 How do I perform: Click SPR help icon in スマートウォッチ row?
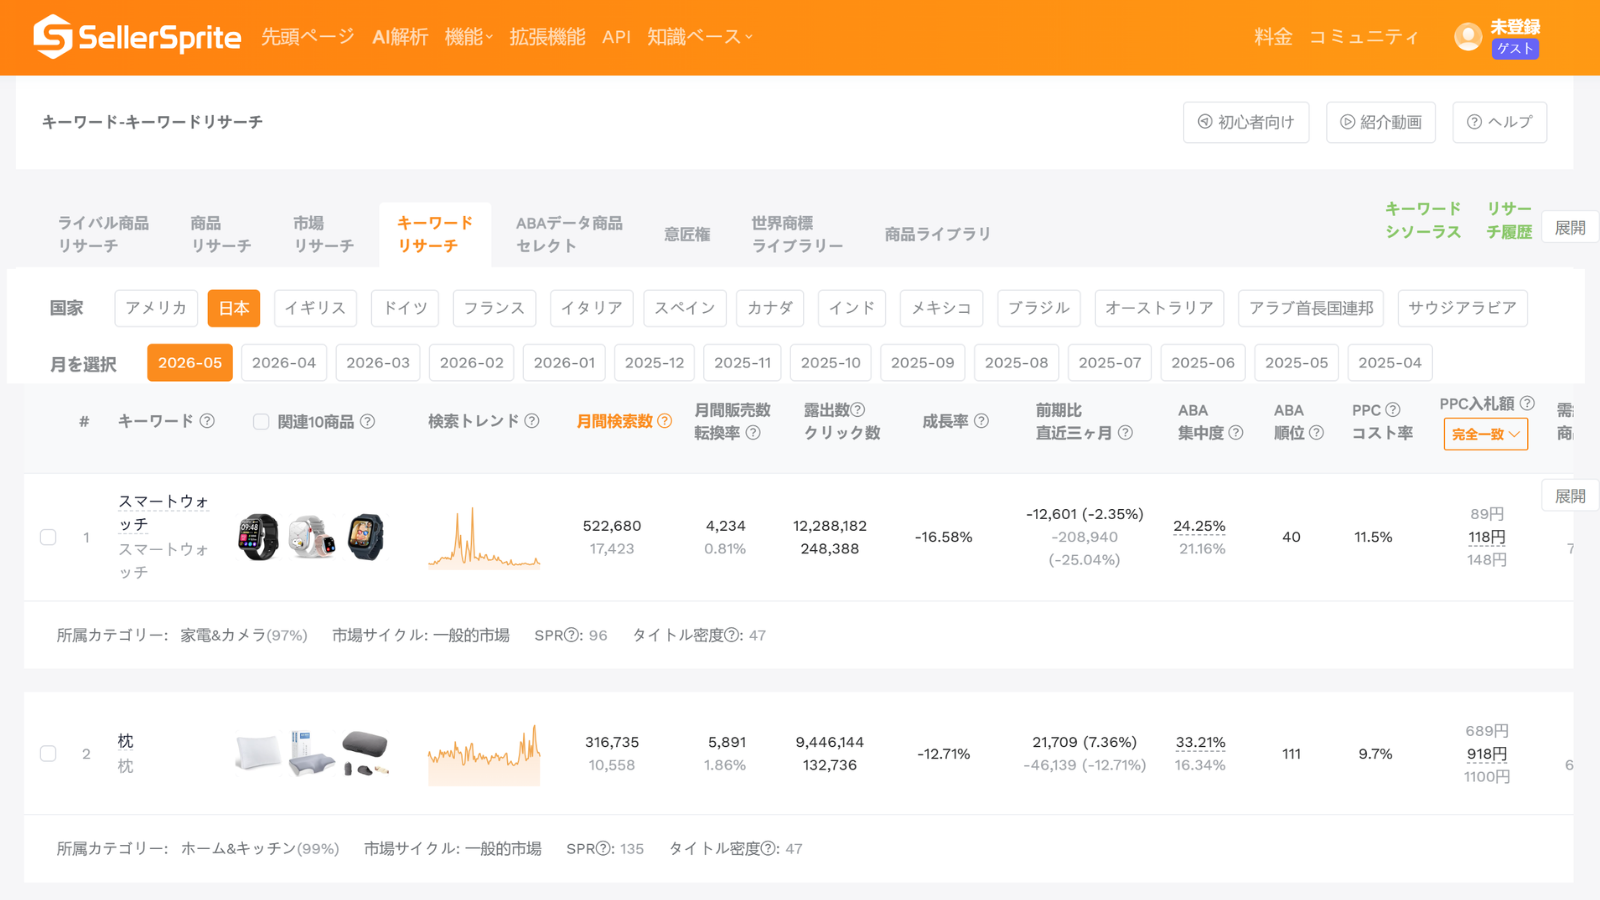pyautogui.click(x=572, y=635)
